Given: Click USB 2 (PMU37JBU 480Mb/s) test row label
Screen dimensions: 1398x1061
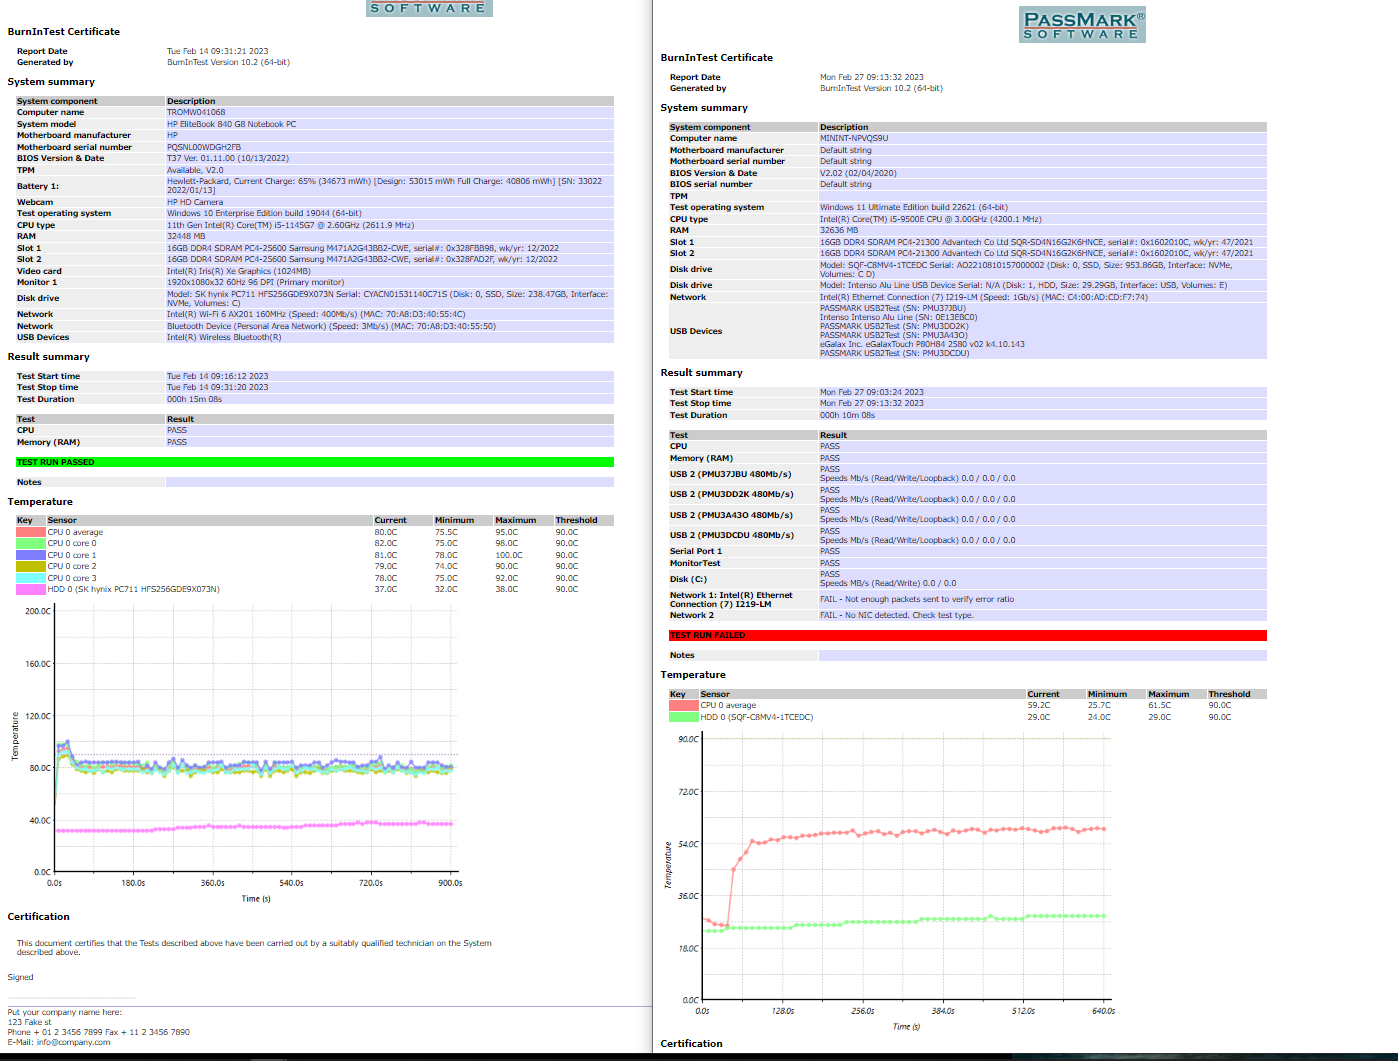Looking at the screenshot, I should [x=730, y=474].
